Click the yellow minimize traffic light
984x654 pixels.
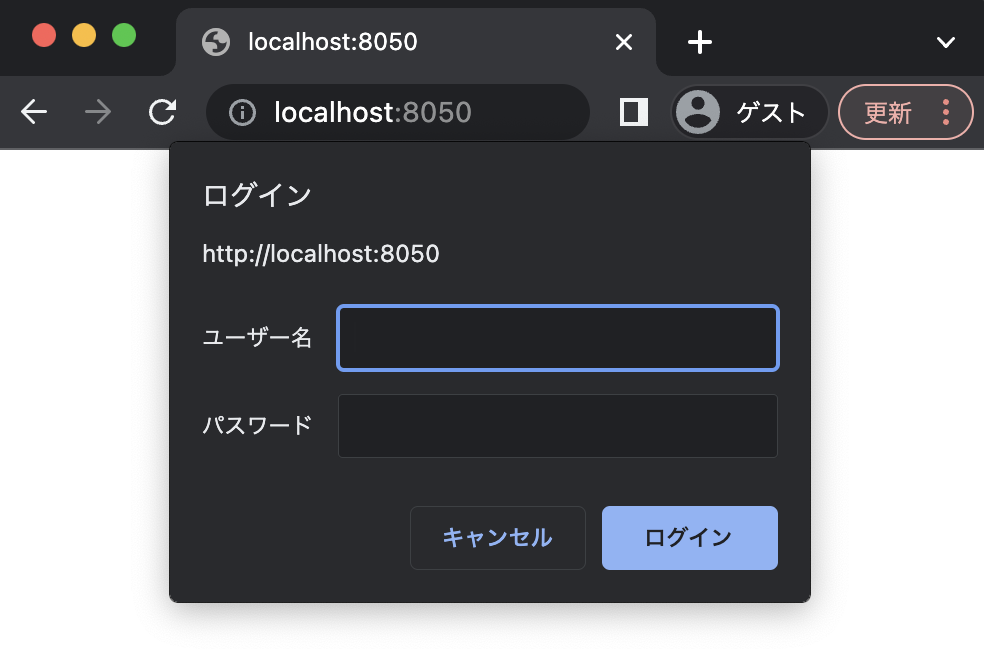pyautogui.click(x=82, y=33)
